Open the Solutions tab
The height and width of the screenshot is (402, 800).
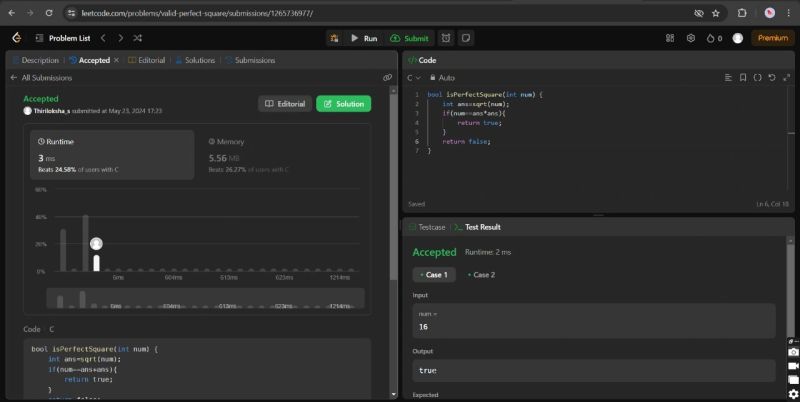click(195, 60)
